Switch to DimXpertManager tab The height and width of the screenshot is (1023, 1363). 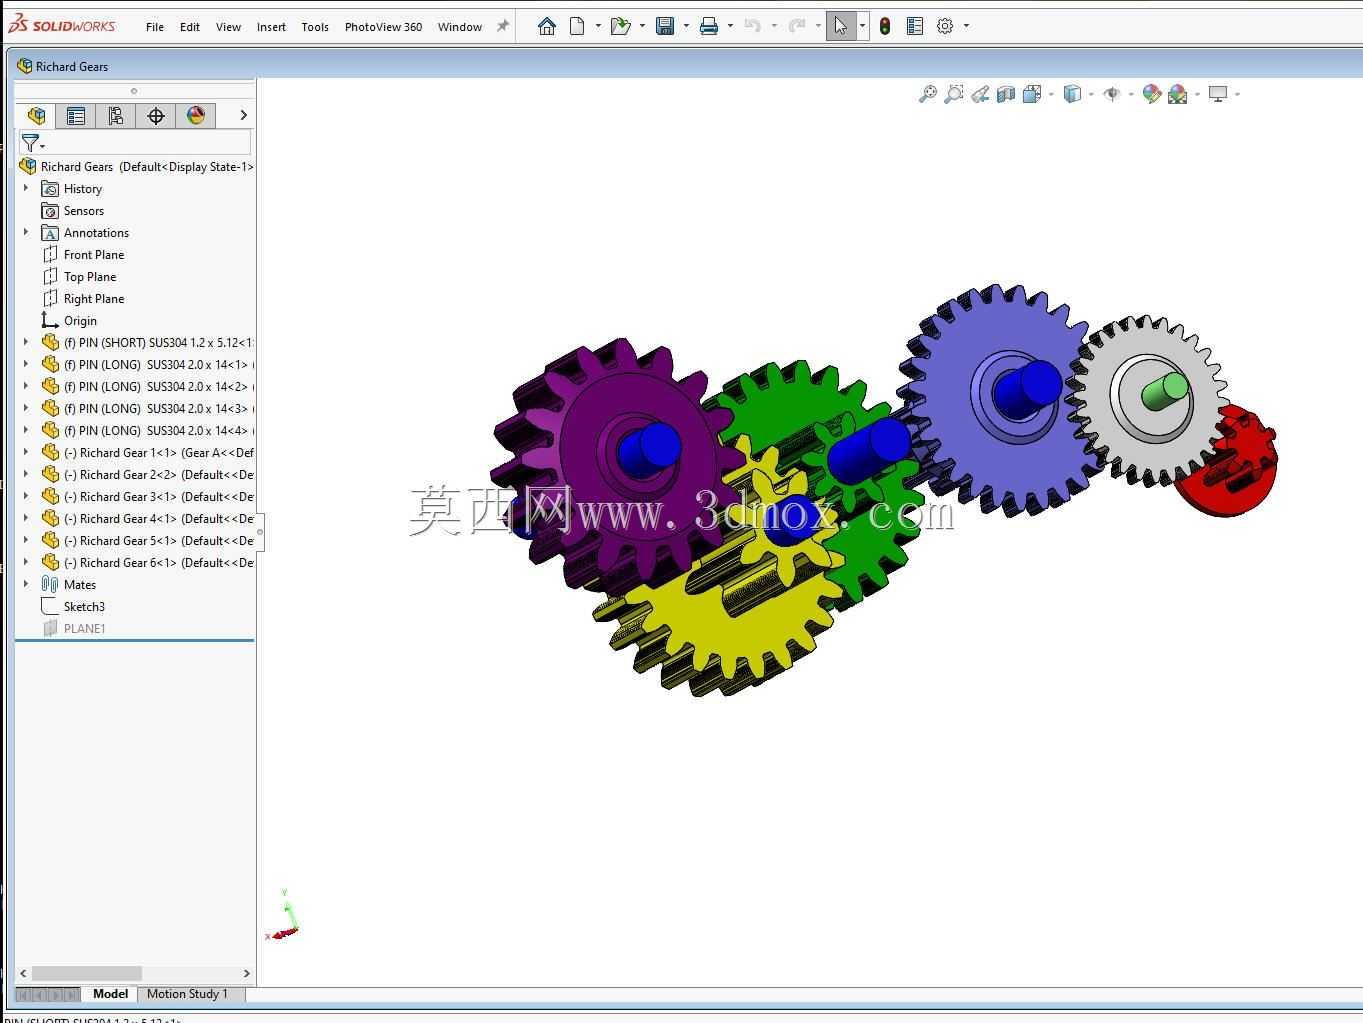pos(156,115)
